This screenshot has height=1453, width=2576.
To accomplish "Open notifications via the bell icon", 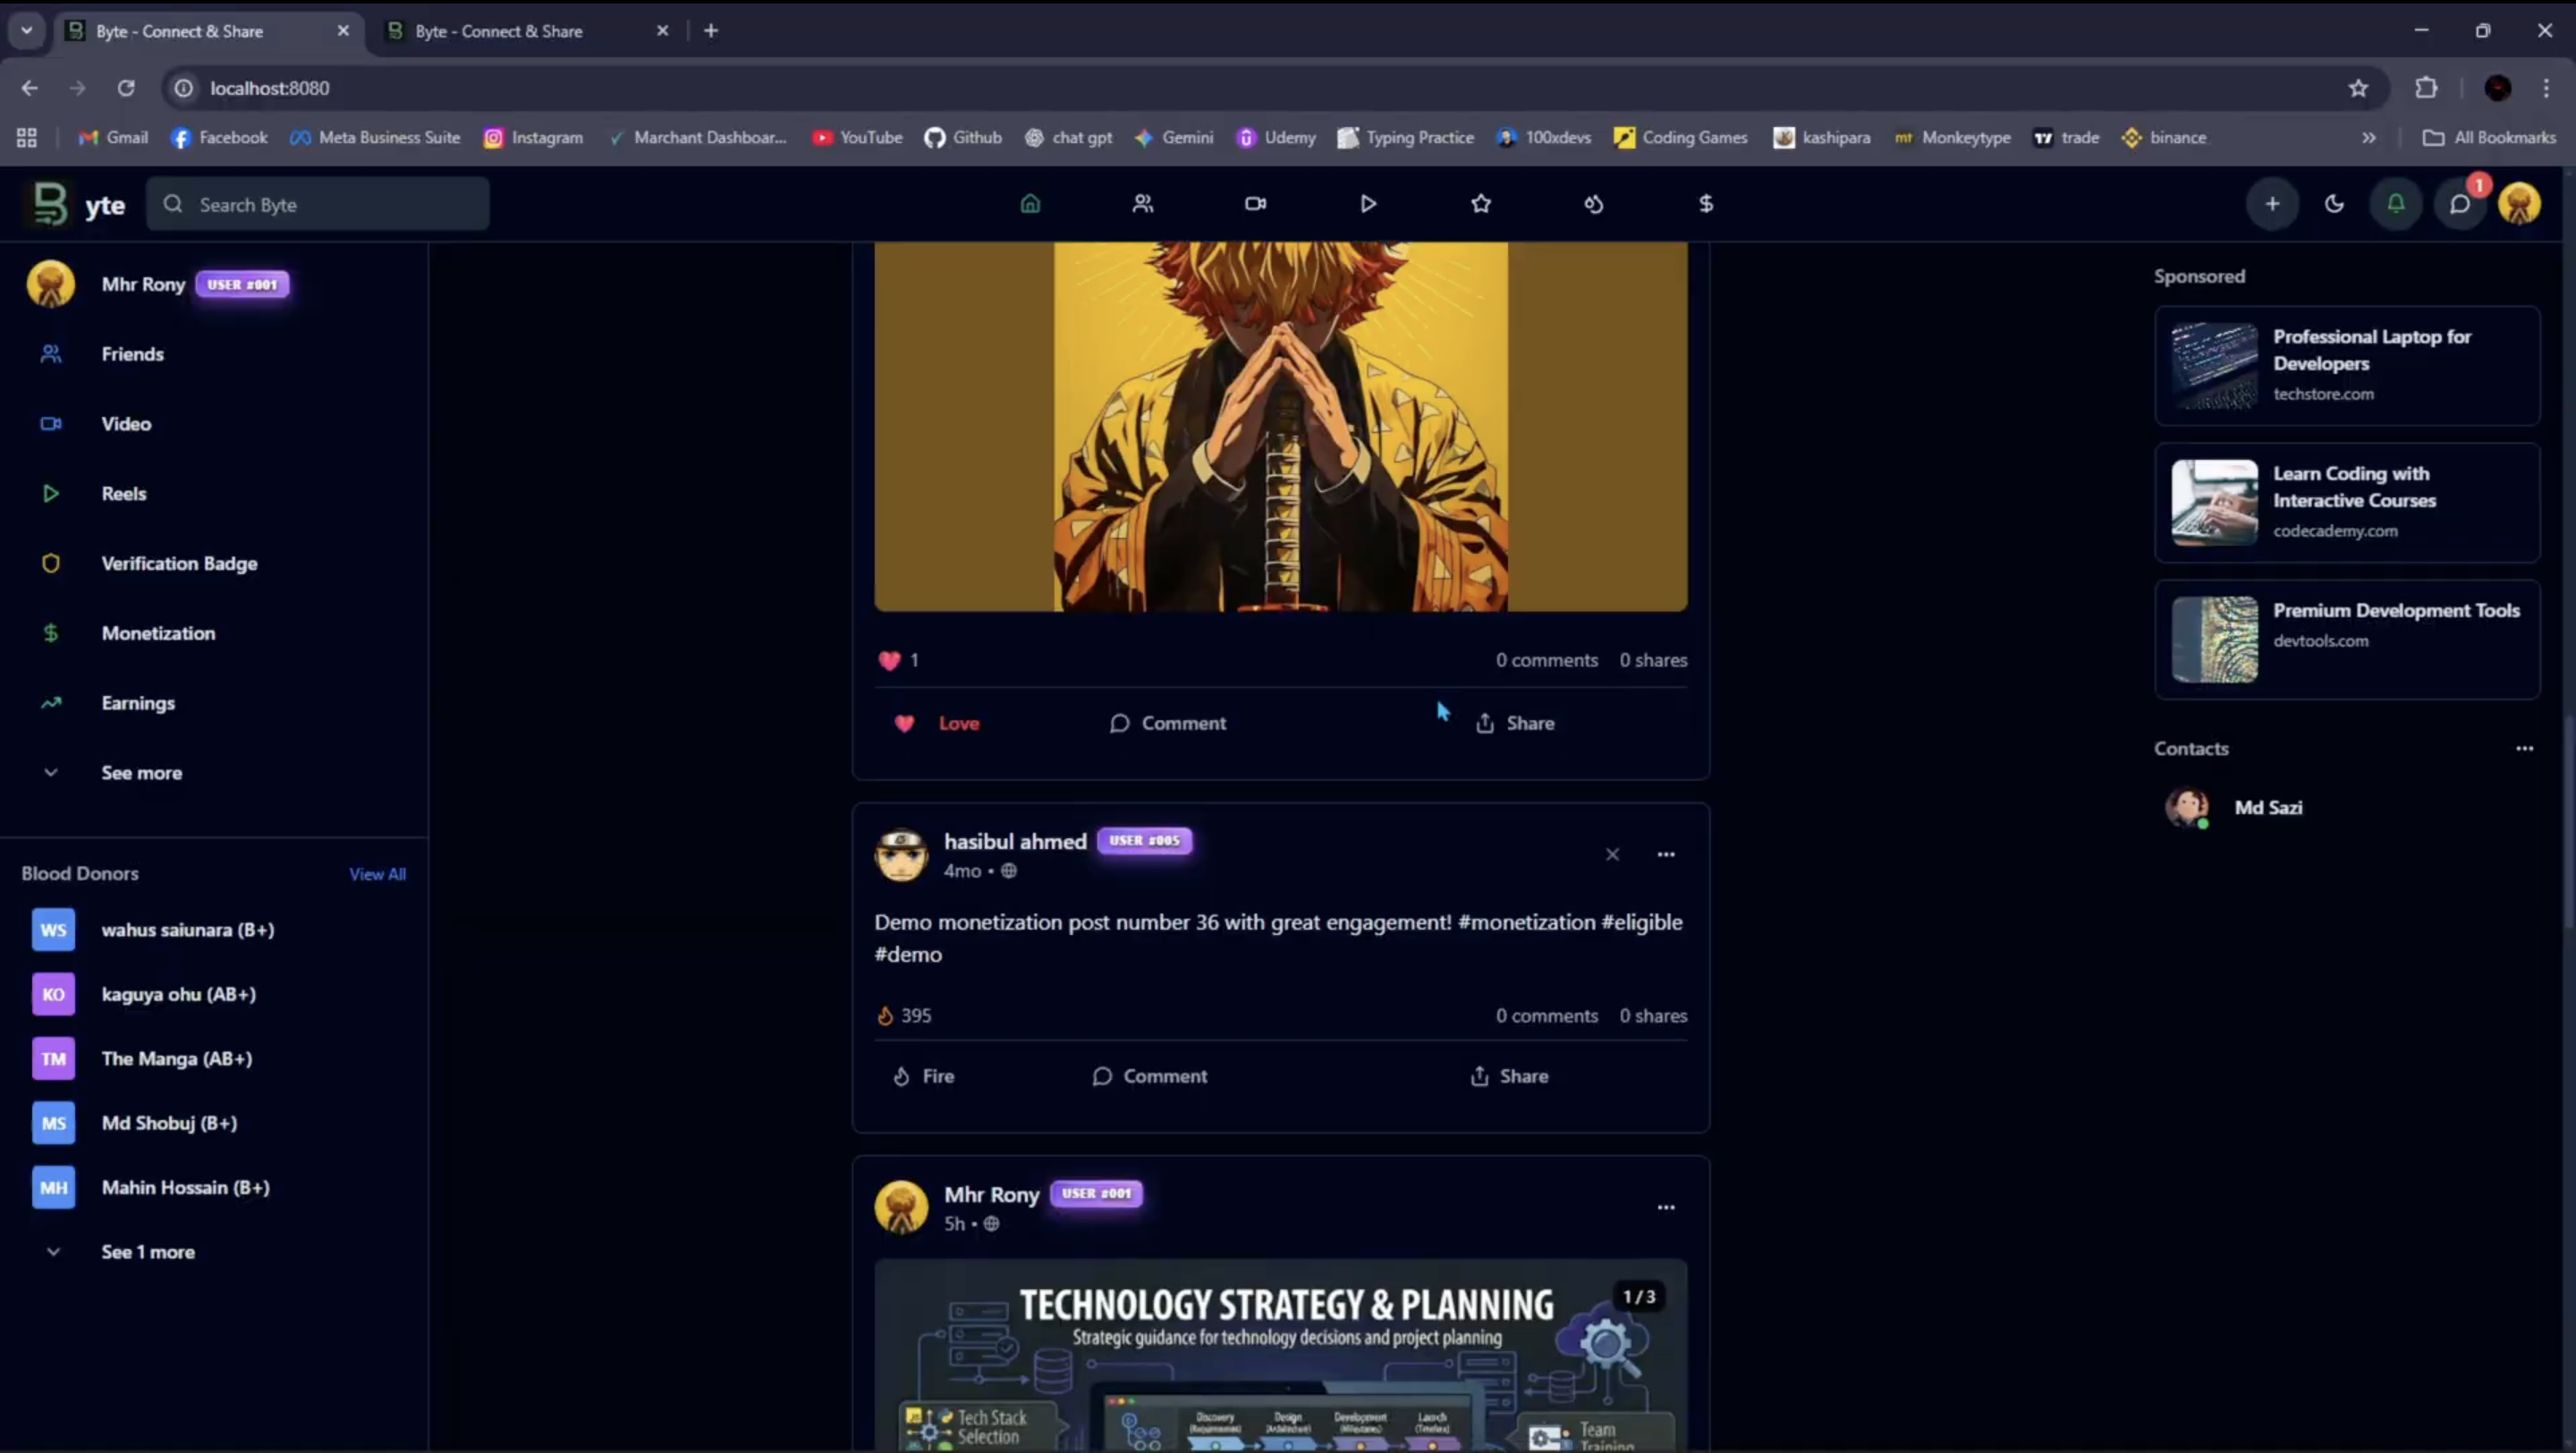I will point(2396,203).
